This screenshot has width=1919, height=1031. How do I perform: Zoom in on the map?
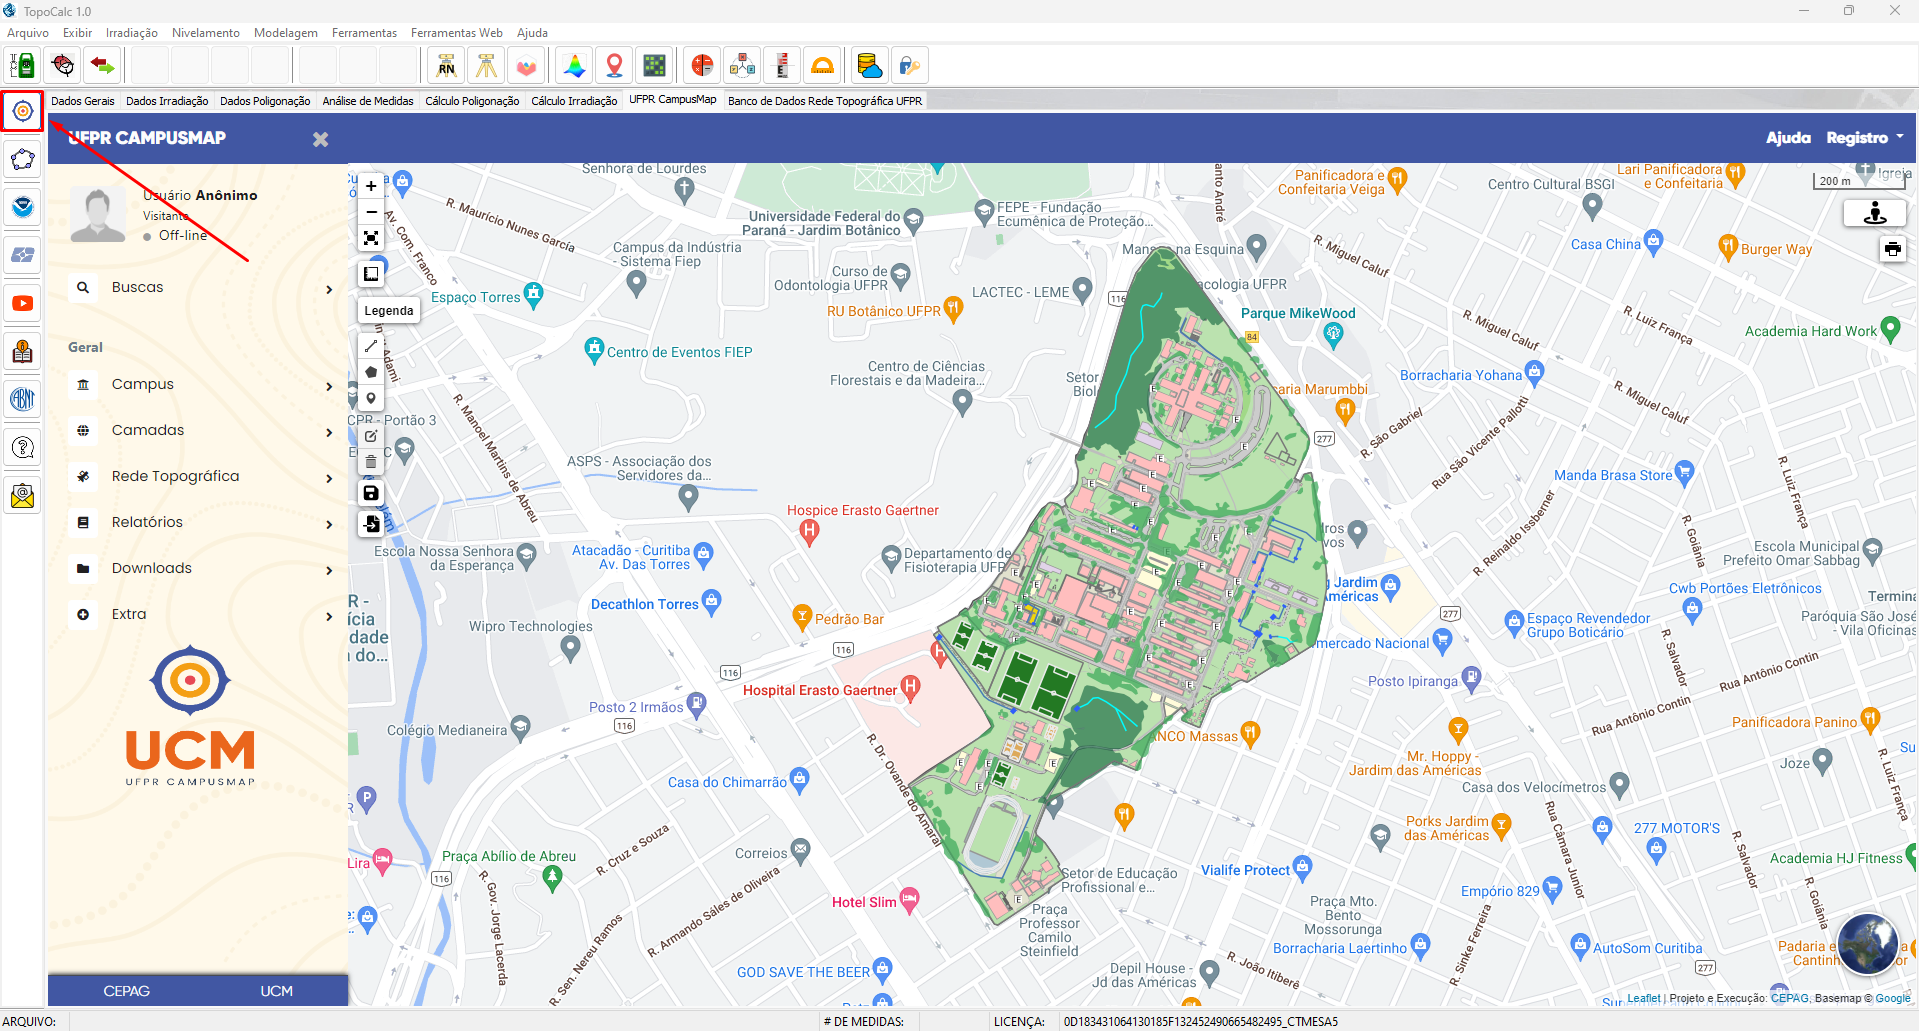(x=371, y=186)
